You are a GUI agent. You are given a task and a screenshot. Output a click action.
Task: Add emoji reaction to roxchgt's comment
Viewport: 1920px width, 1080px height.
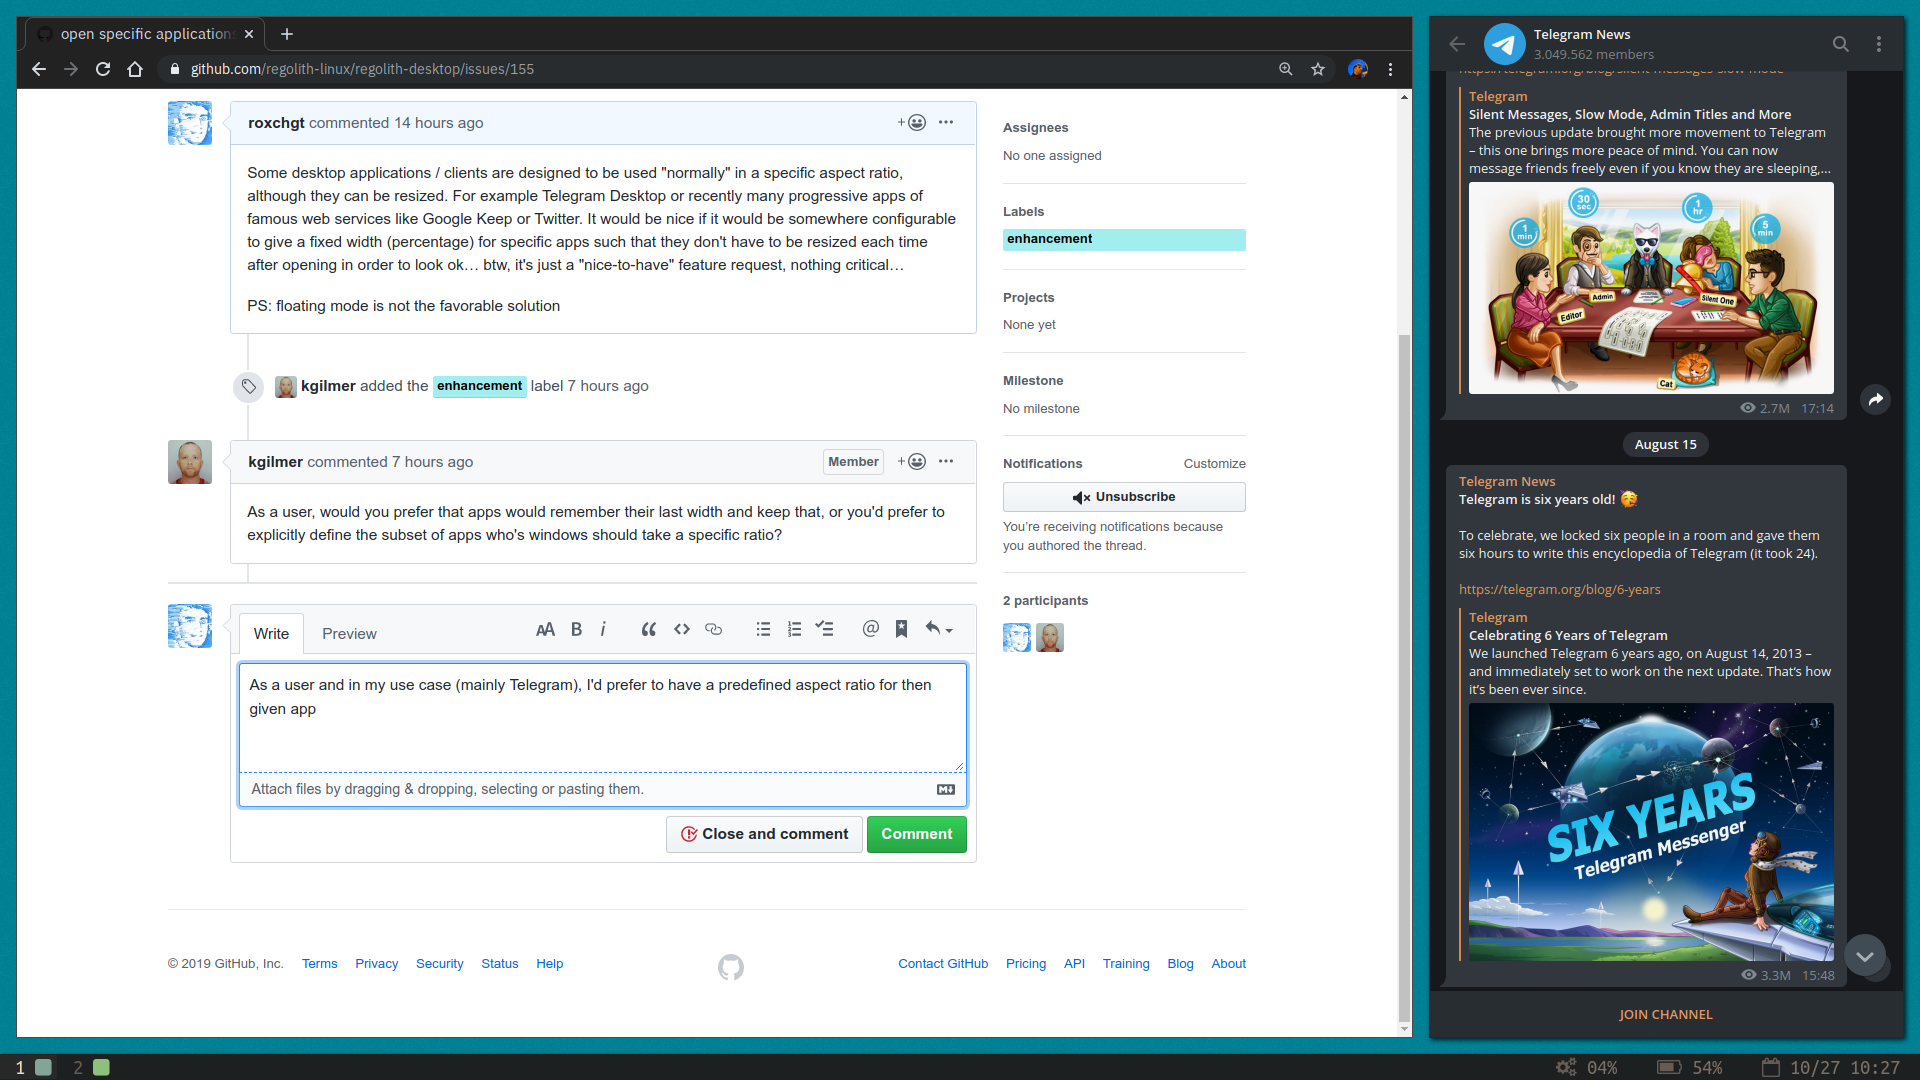916,122
